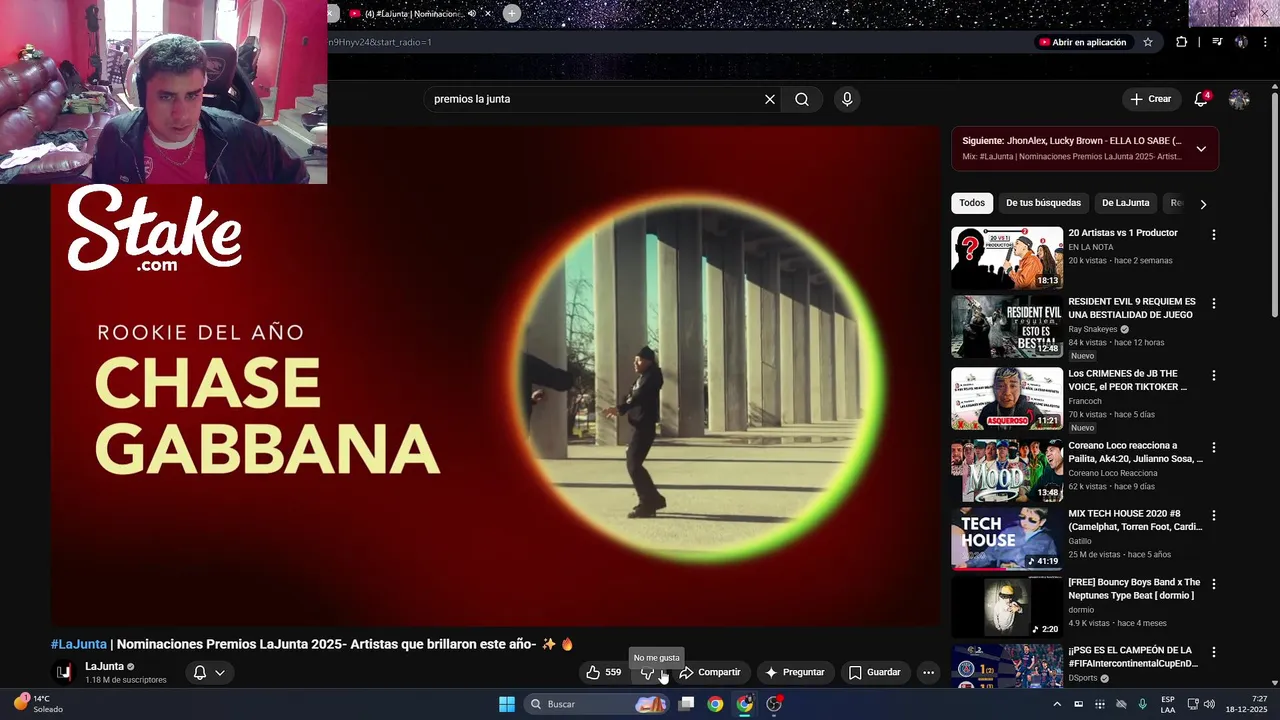Screen dimensions: 1280x720
Task: Open the browser media control icon
Action: [1217, 42]
